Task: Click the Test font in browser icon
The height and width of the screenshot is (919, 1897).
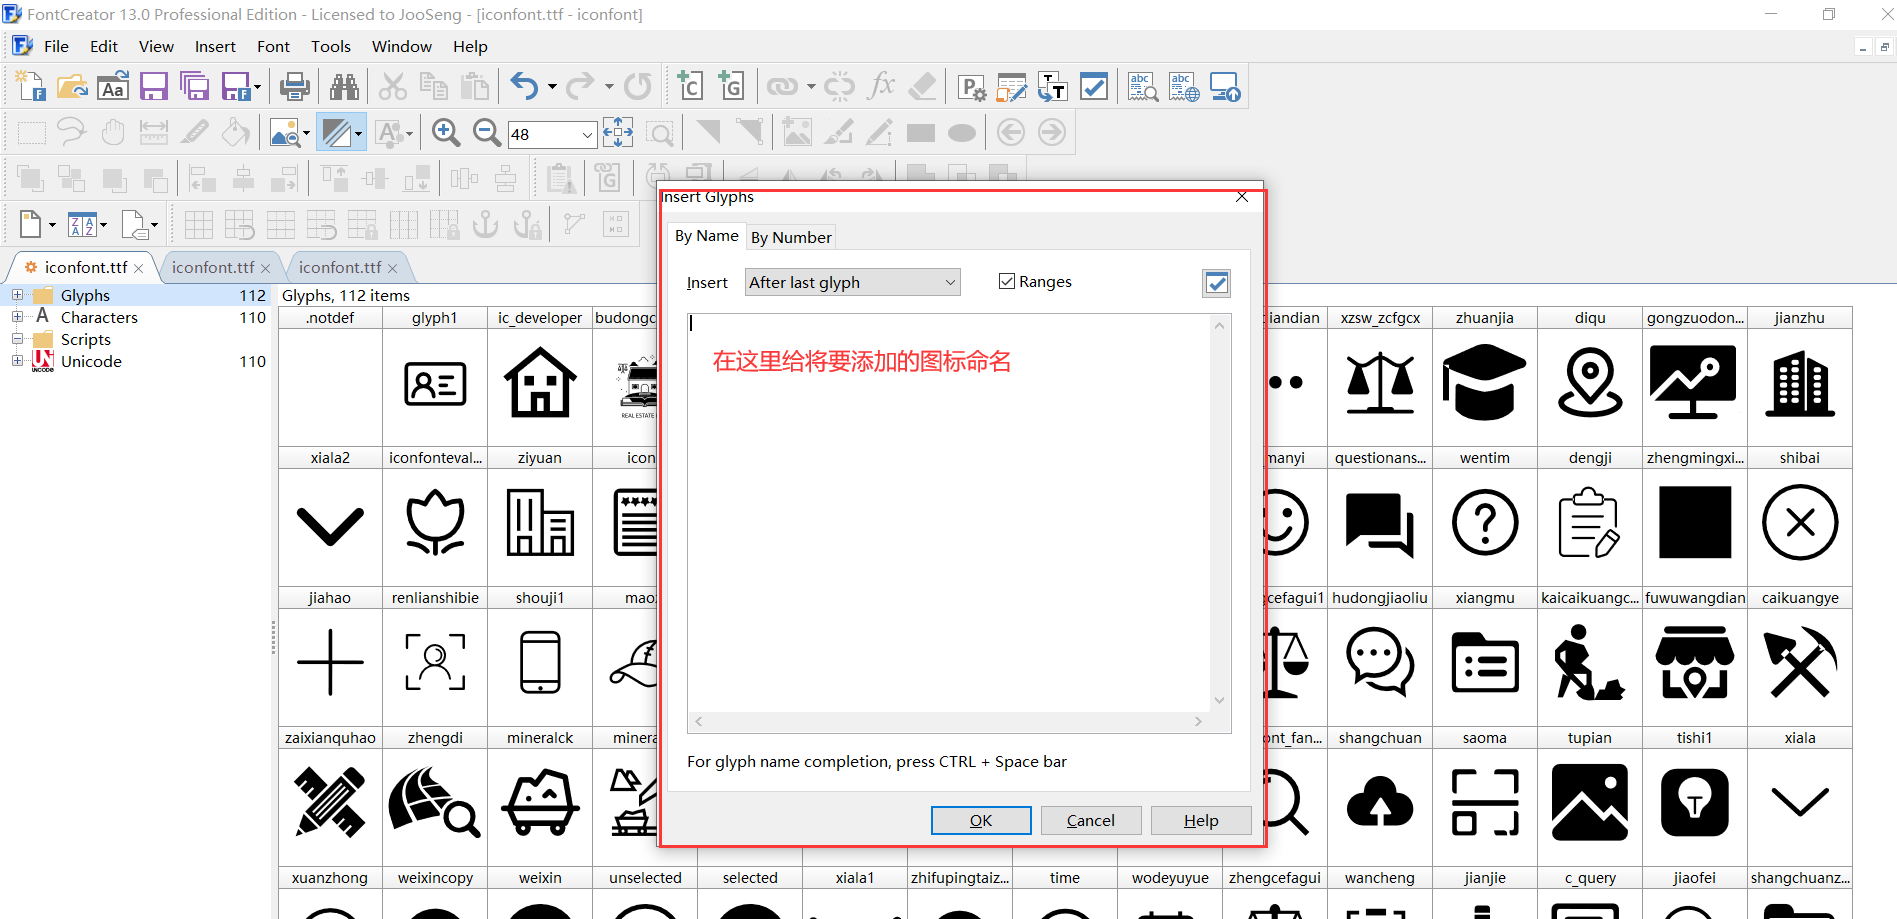Action: [1184, 87]
